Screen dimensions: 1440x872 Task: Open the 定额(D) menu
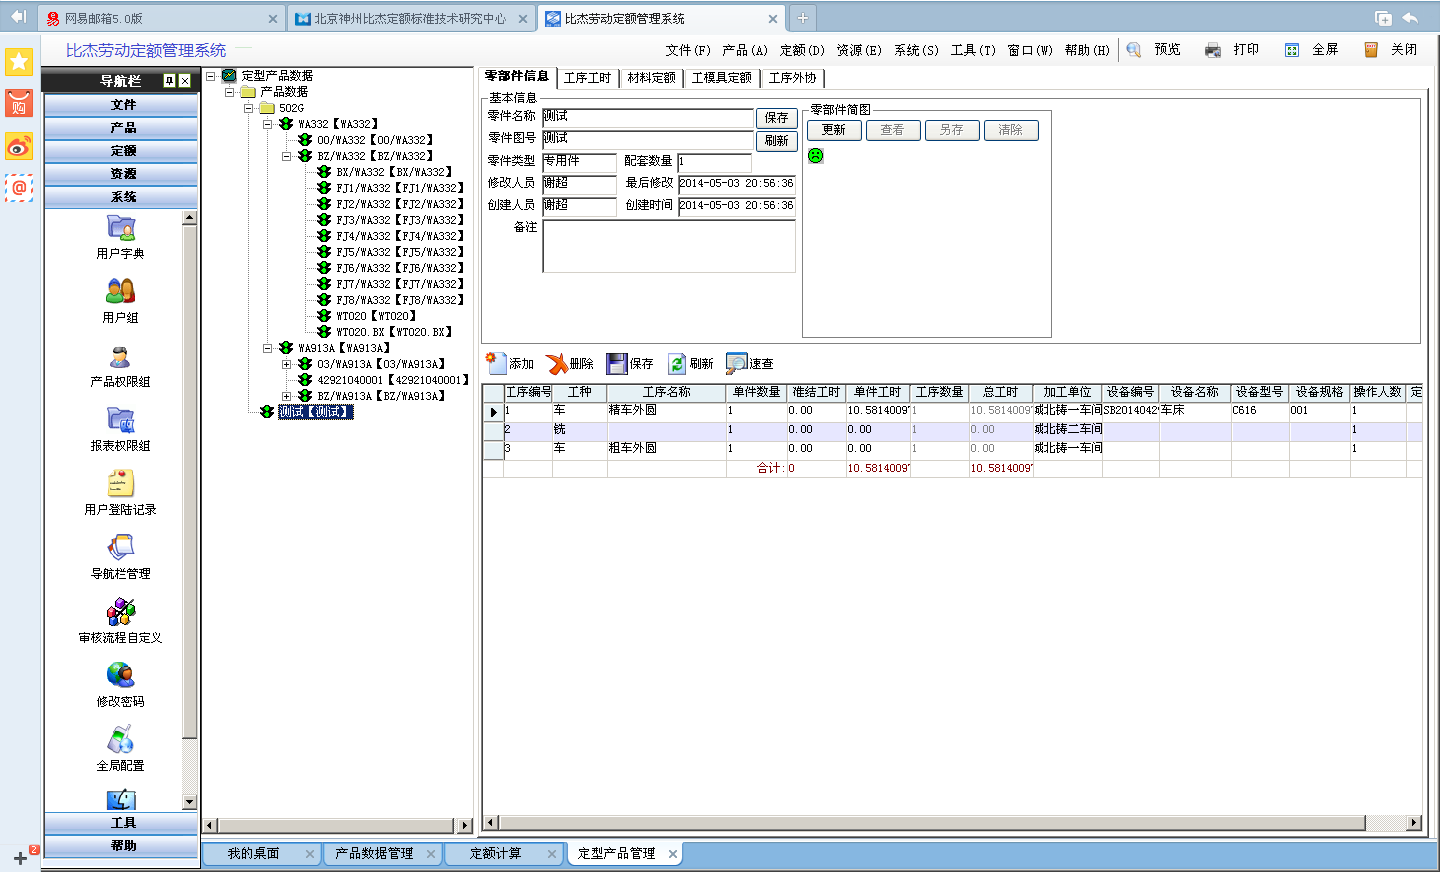[x=802, y=50]
